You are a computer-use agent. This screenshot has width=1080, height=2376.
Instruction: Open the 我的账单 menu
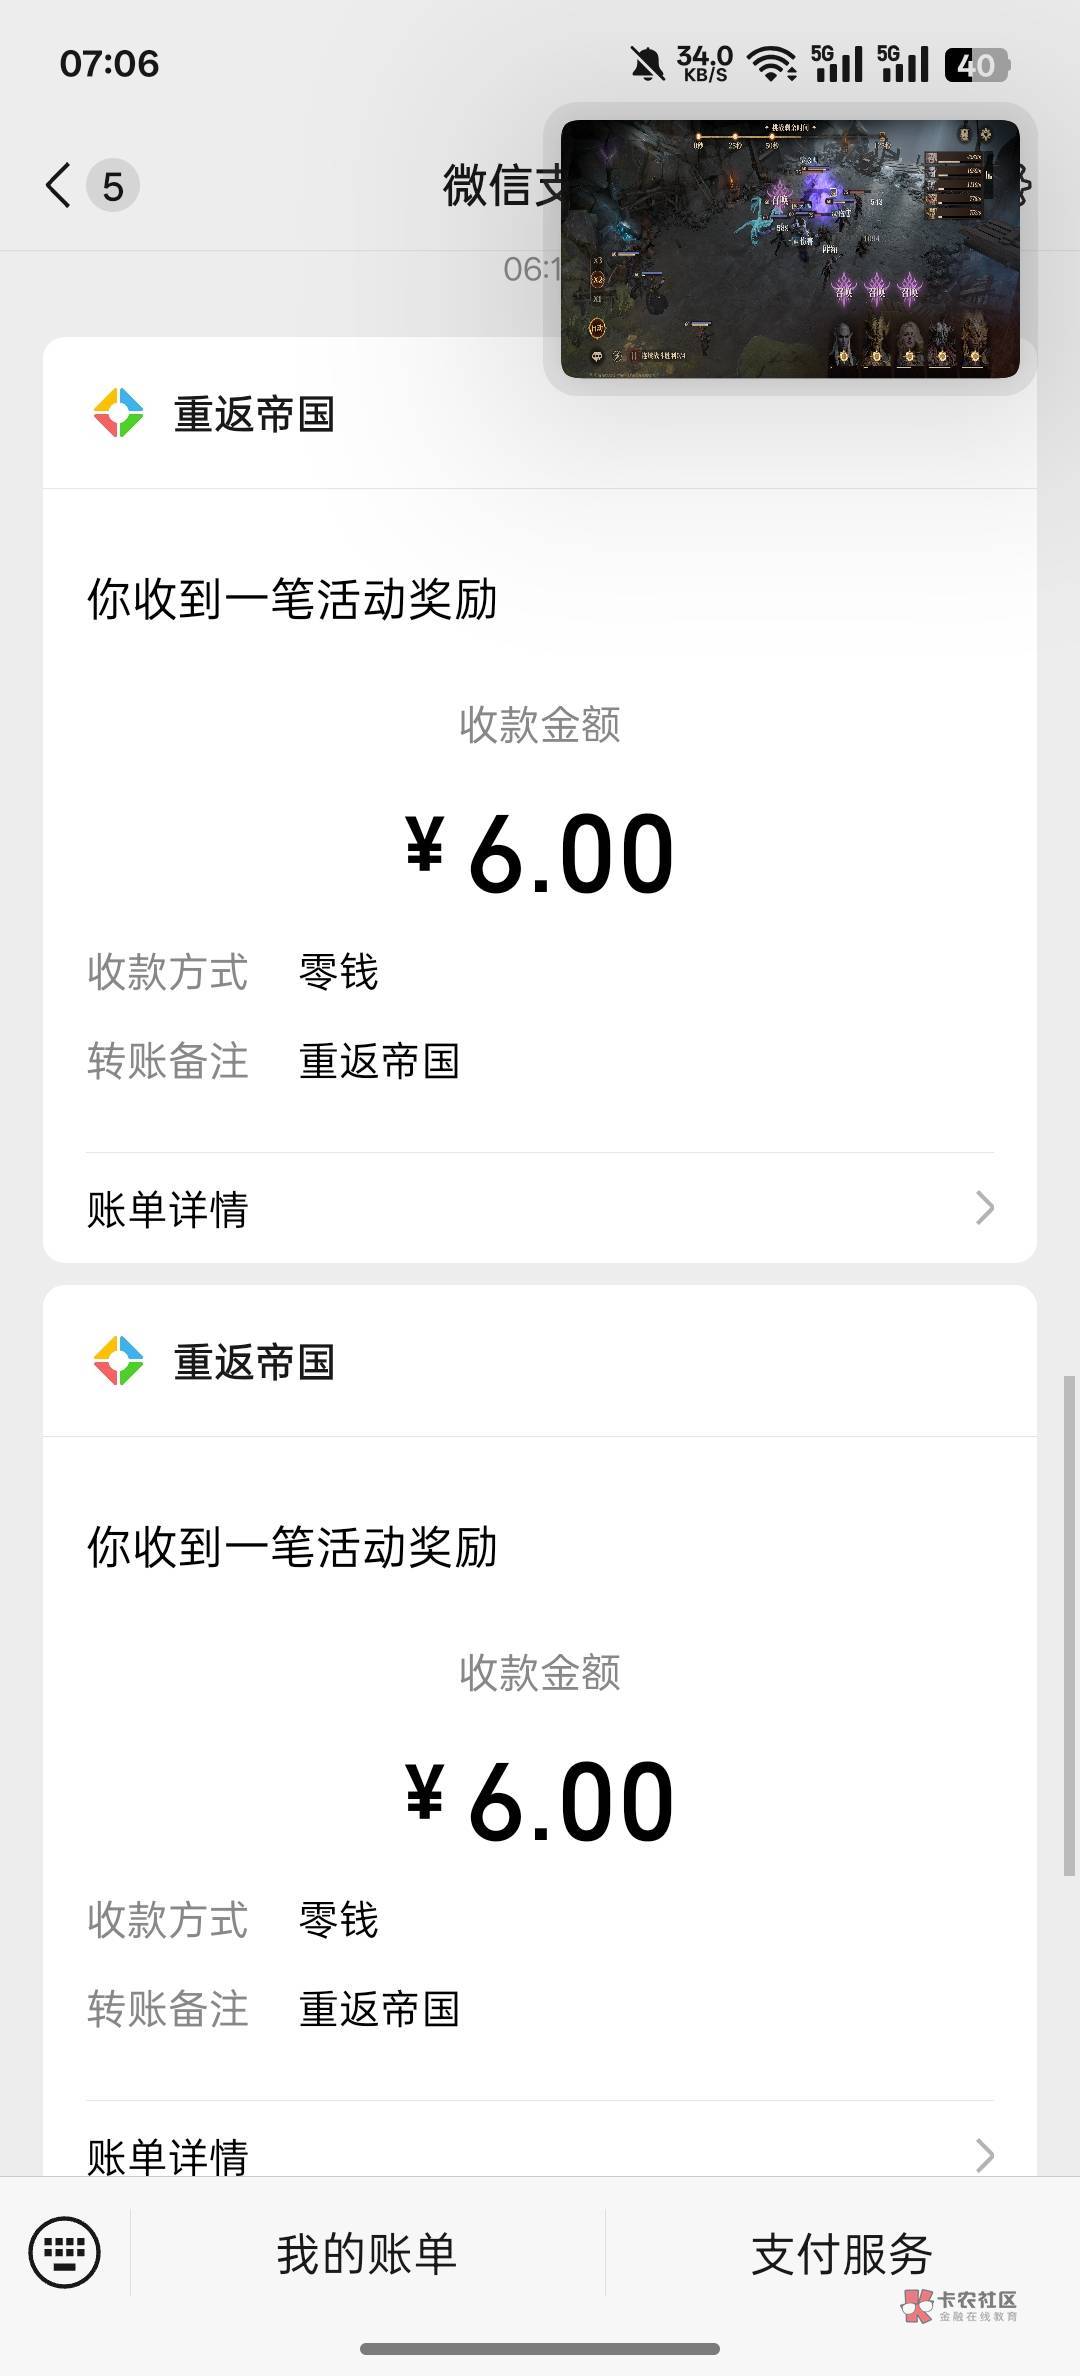click(x=367, y=2254)
